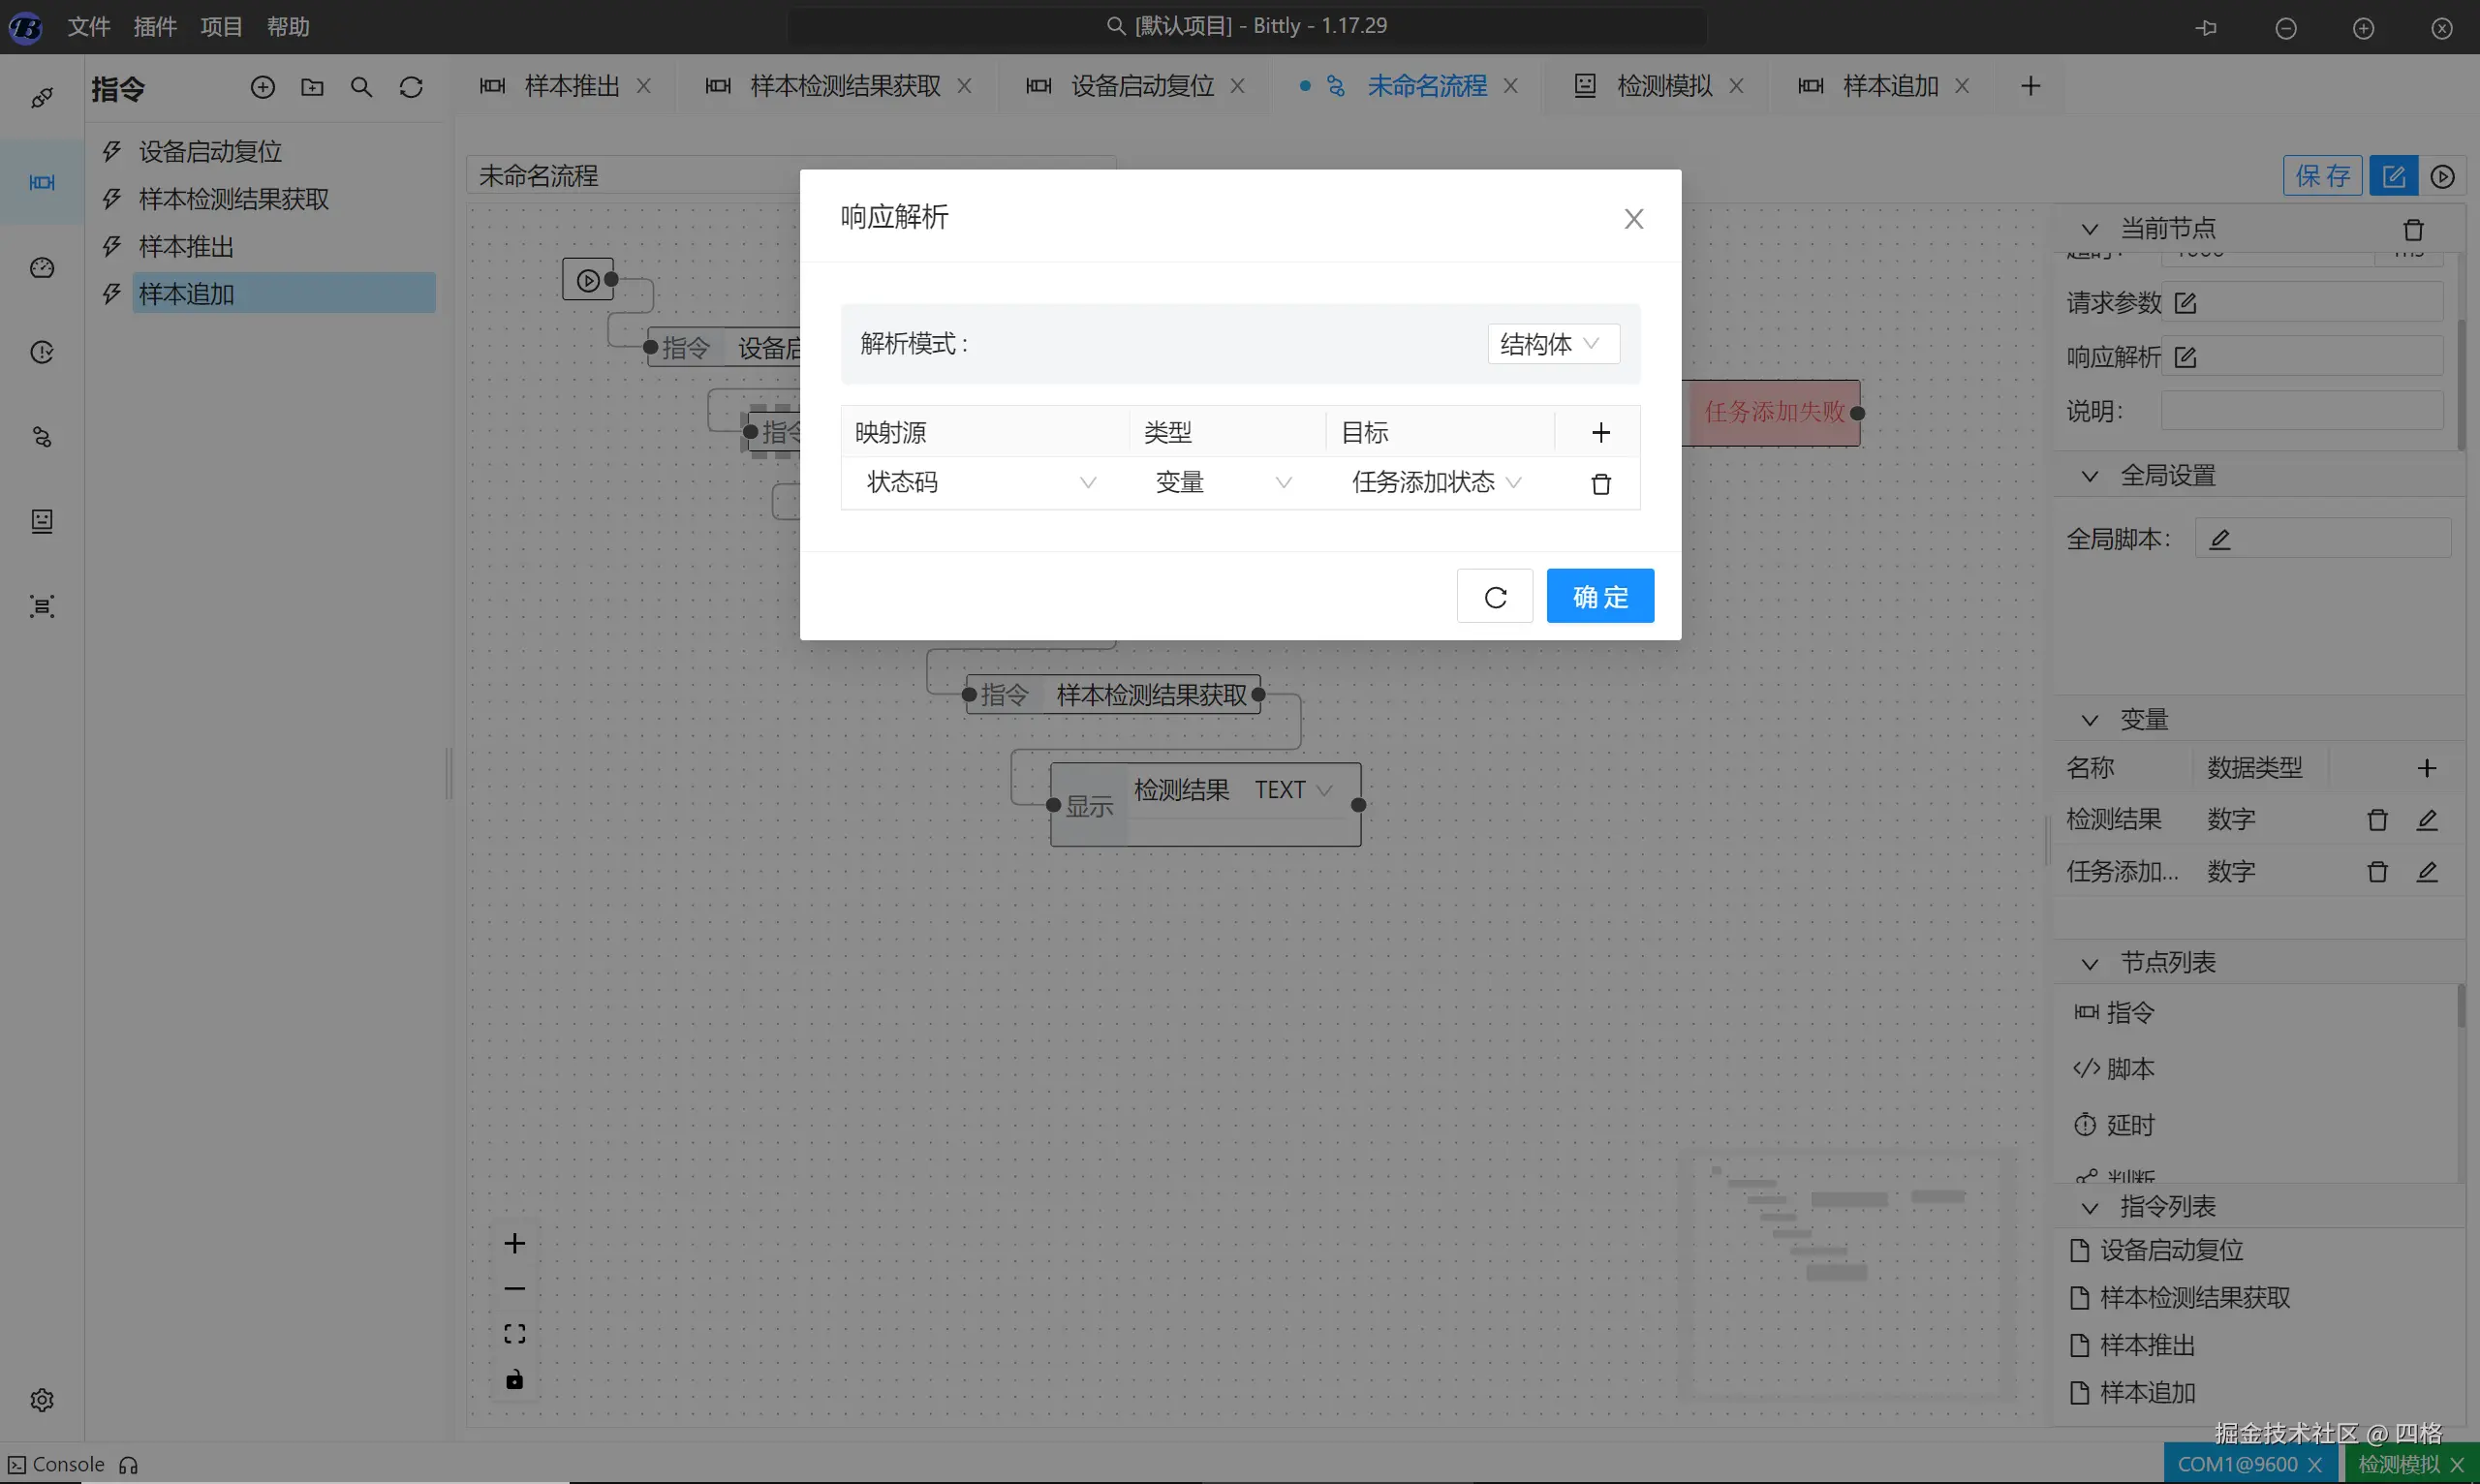Click the 确定 button
Screen dimensions: 2480x1484
[1599, 597]
